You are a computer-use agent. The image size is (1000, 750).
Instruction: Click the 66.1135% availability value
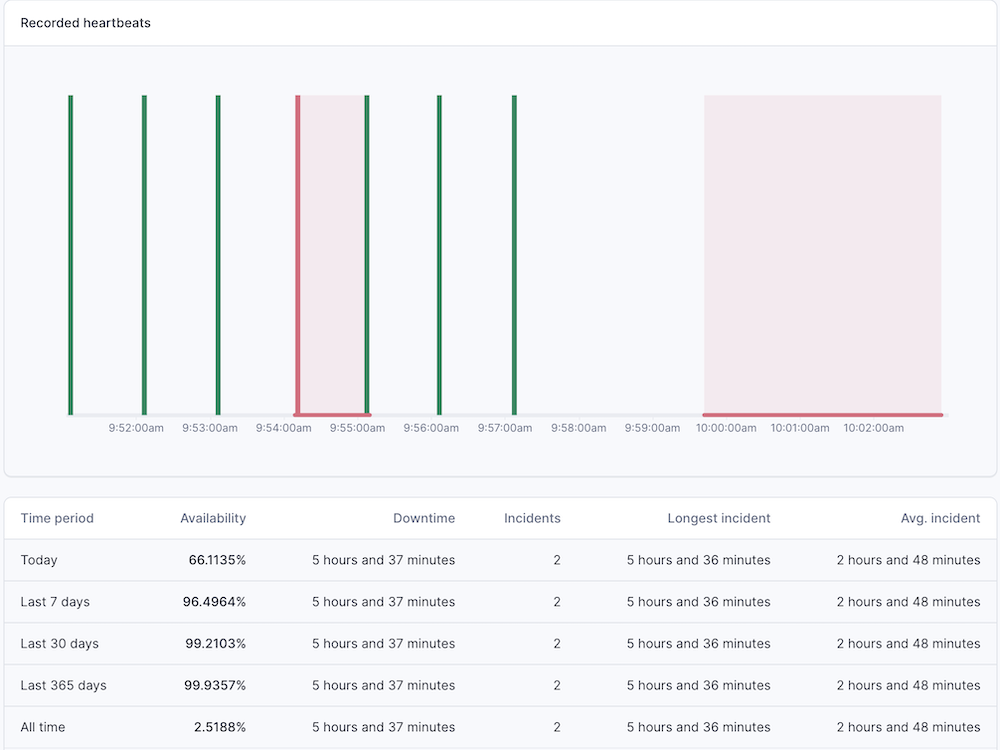point(217,560)
